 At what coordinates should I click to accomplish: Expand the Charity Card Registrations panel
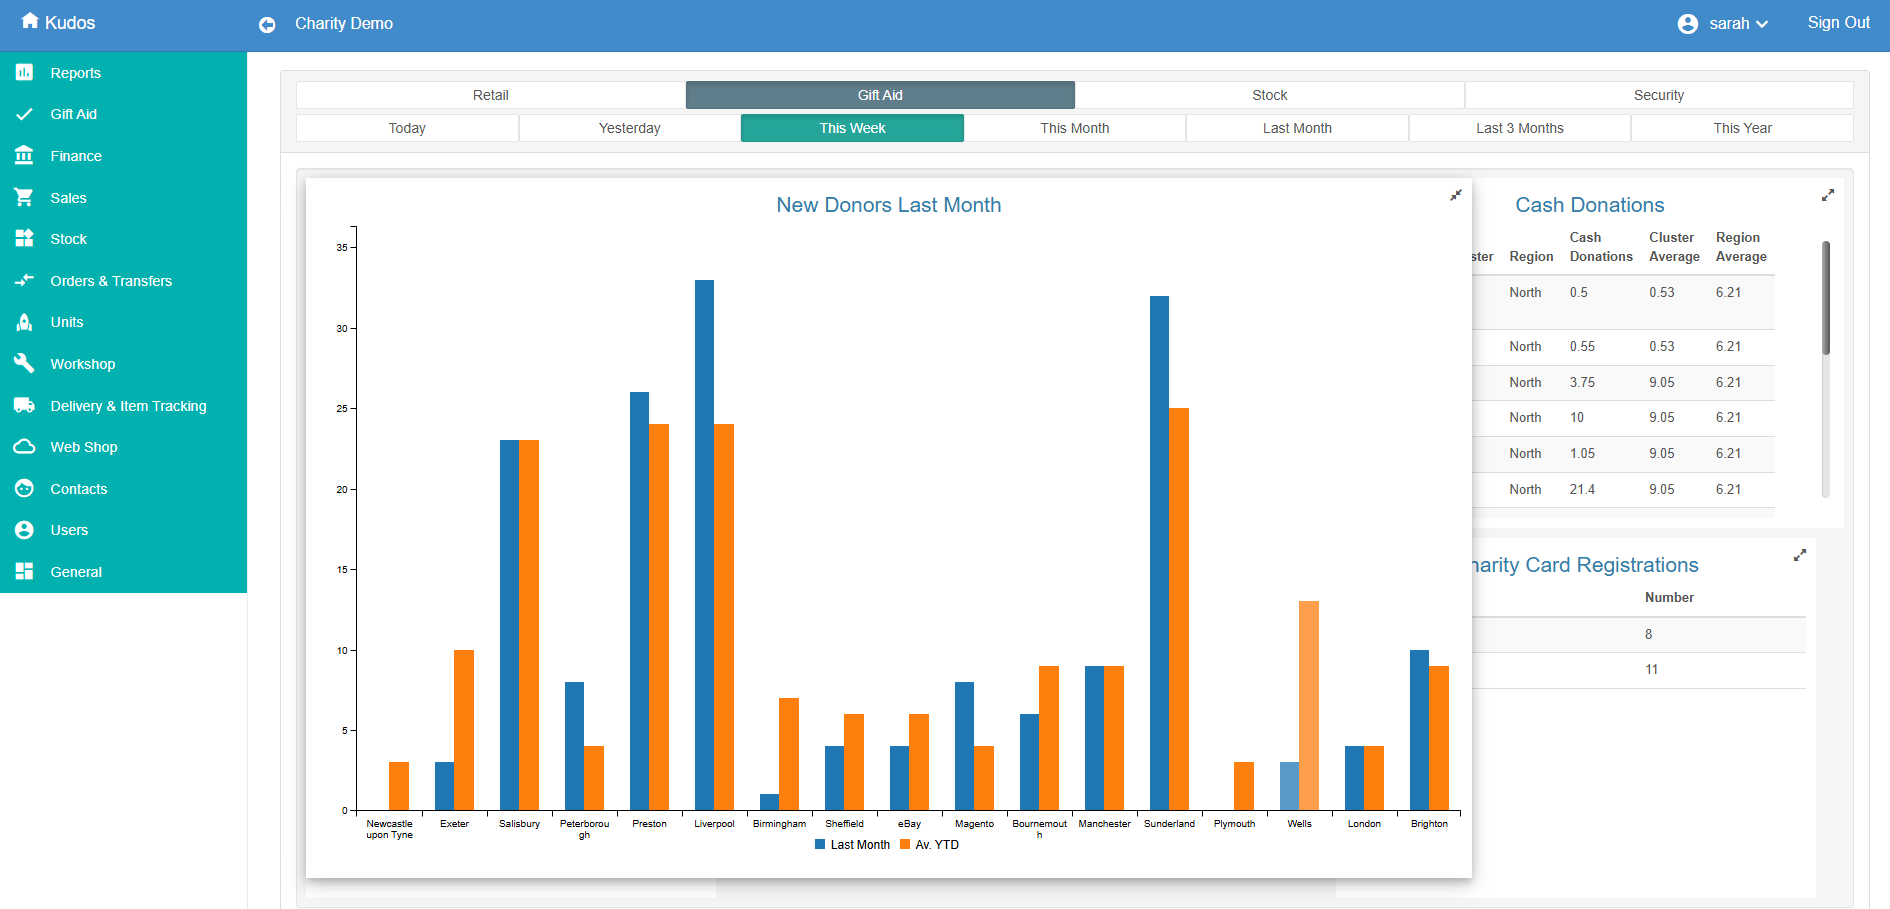pos(1800,555)
